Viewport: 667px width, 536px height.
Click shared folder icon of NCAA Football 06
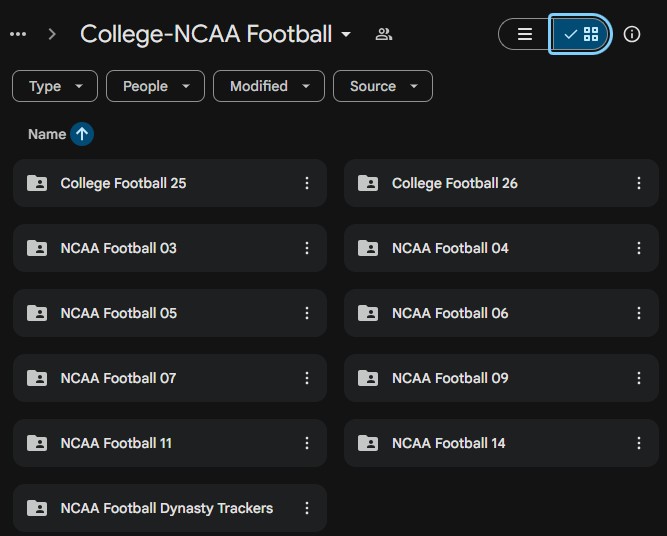click(x=368, y=313)
